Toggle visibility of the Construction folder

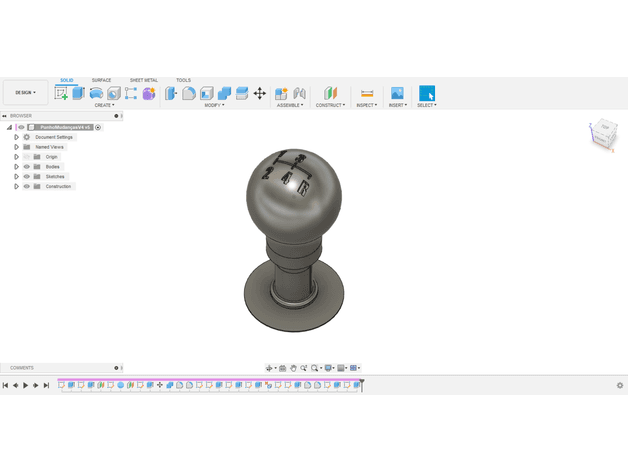pyautogui.click(x=27, y=186)
